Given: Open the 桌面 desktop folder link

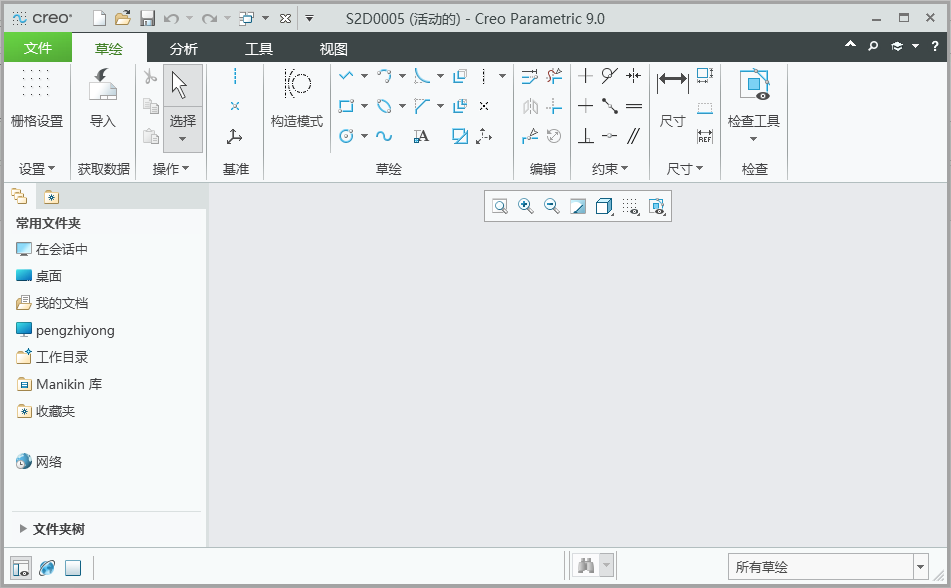Looking at the screenshot, I should (39, 276).
